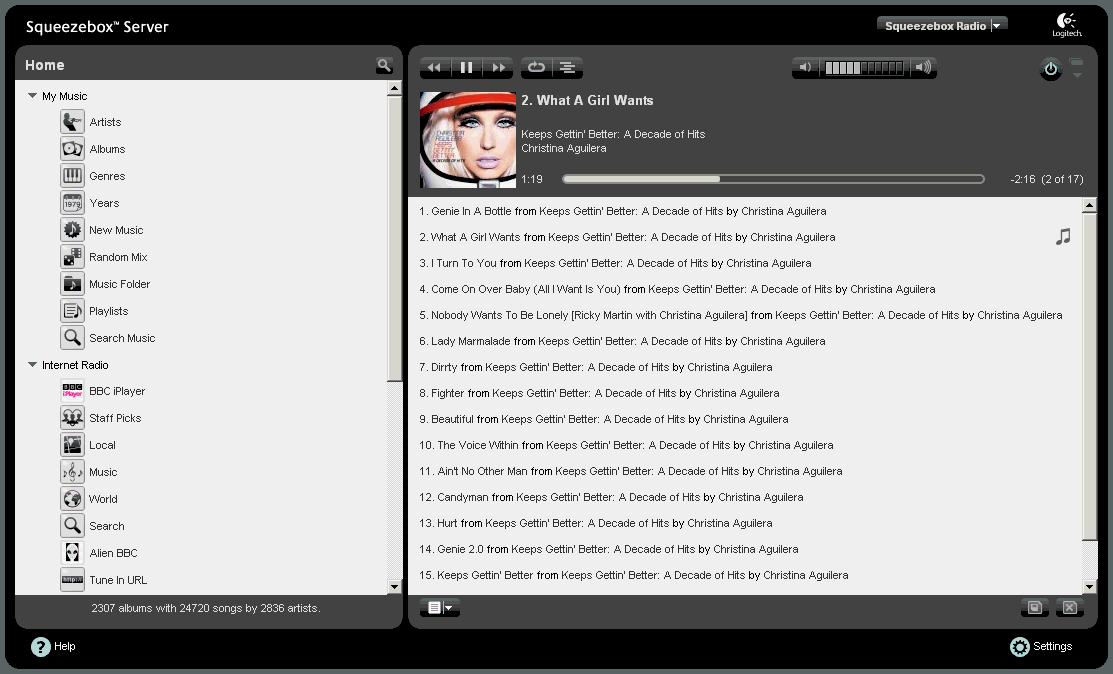Collapse the My Music tree section
Viewport: 1113px width, 674px height.
click(x=33, y=97)
